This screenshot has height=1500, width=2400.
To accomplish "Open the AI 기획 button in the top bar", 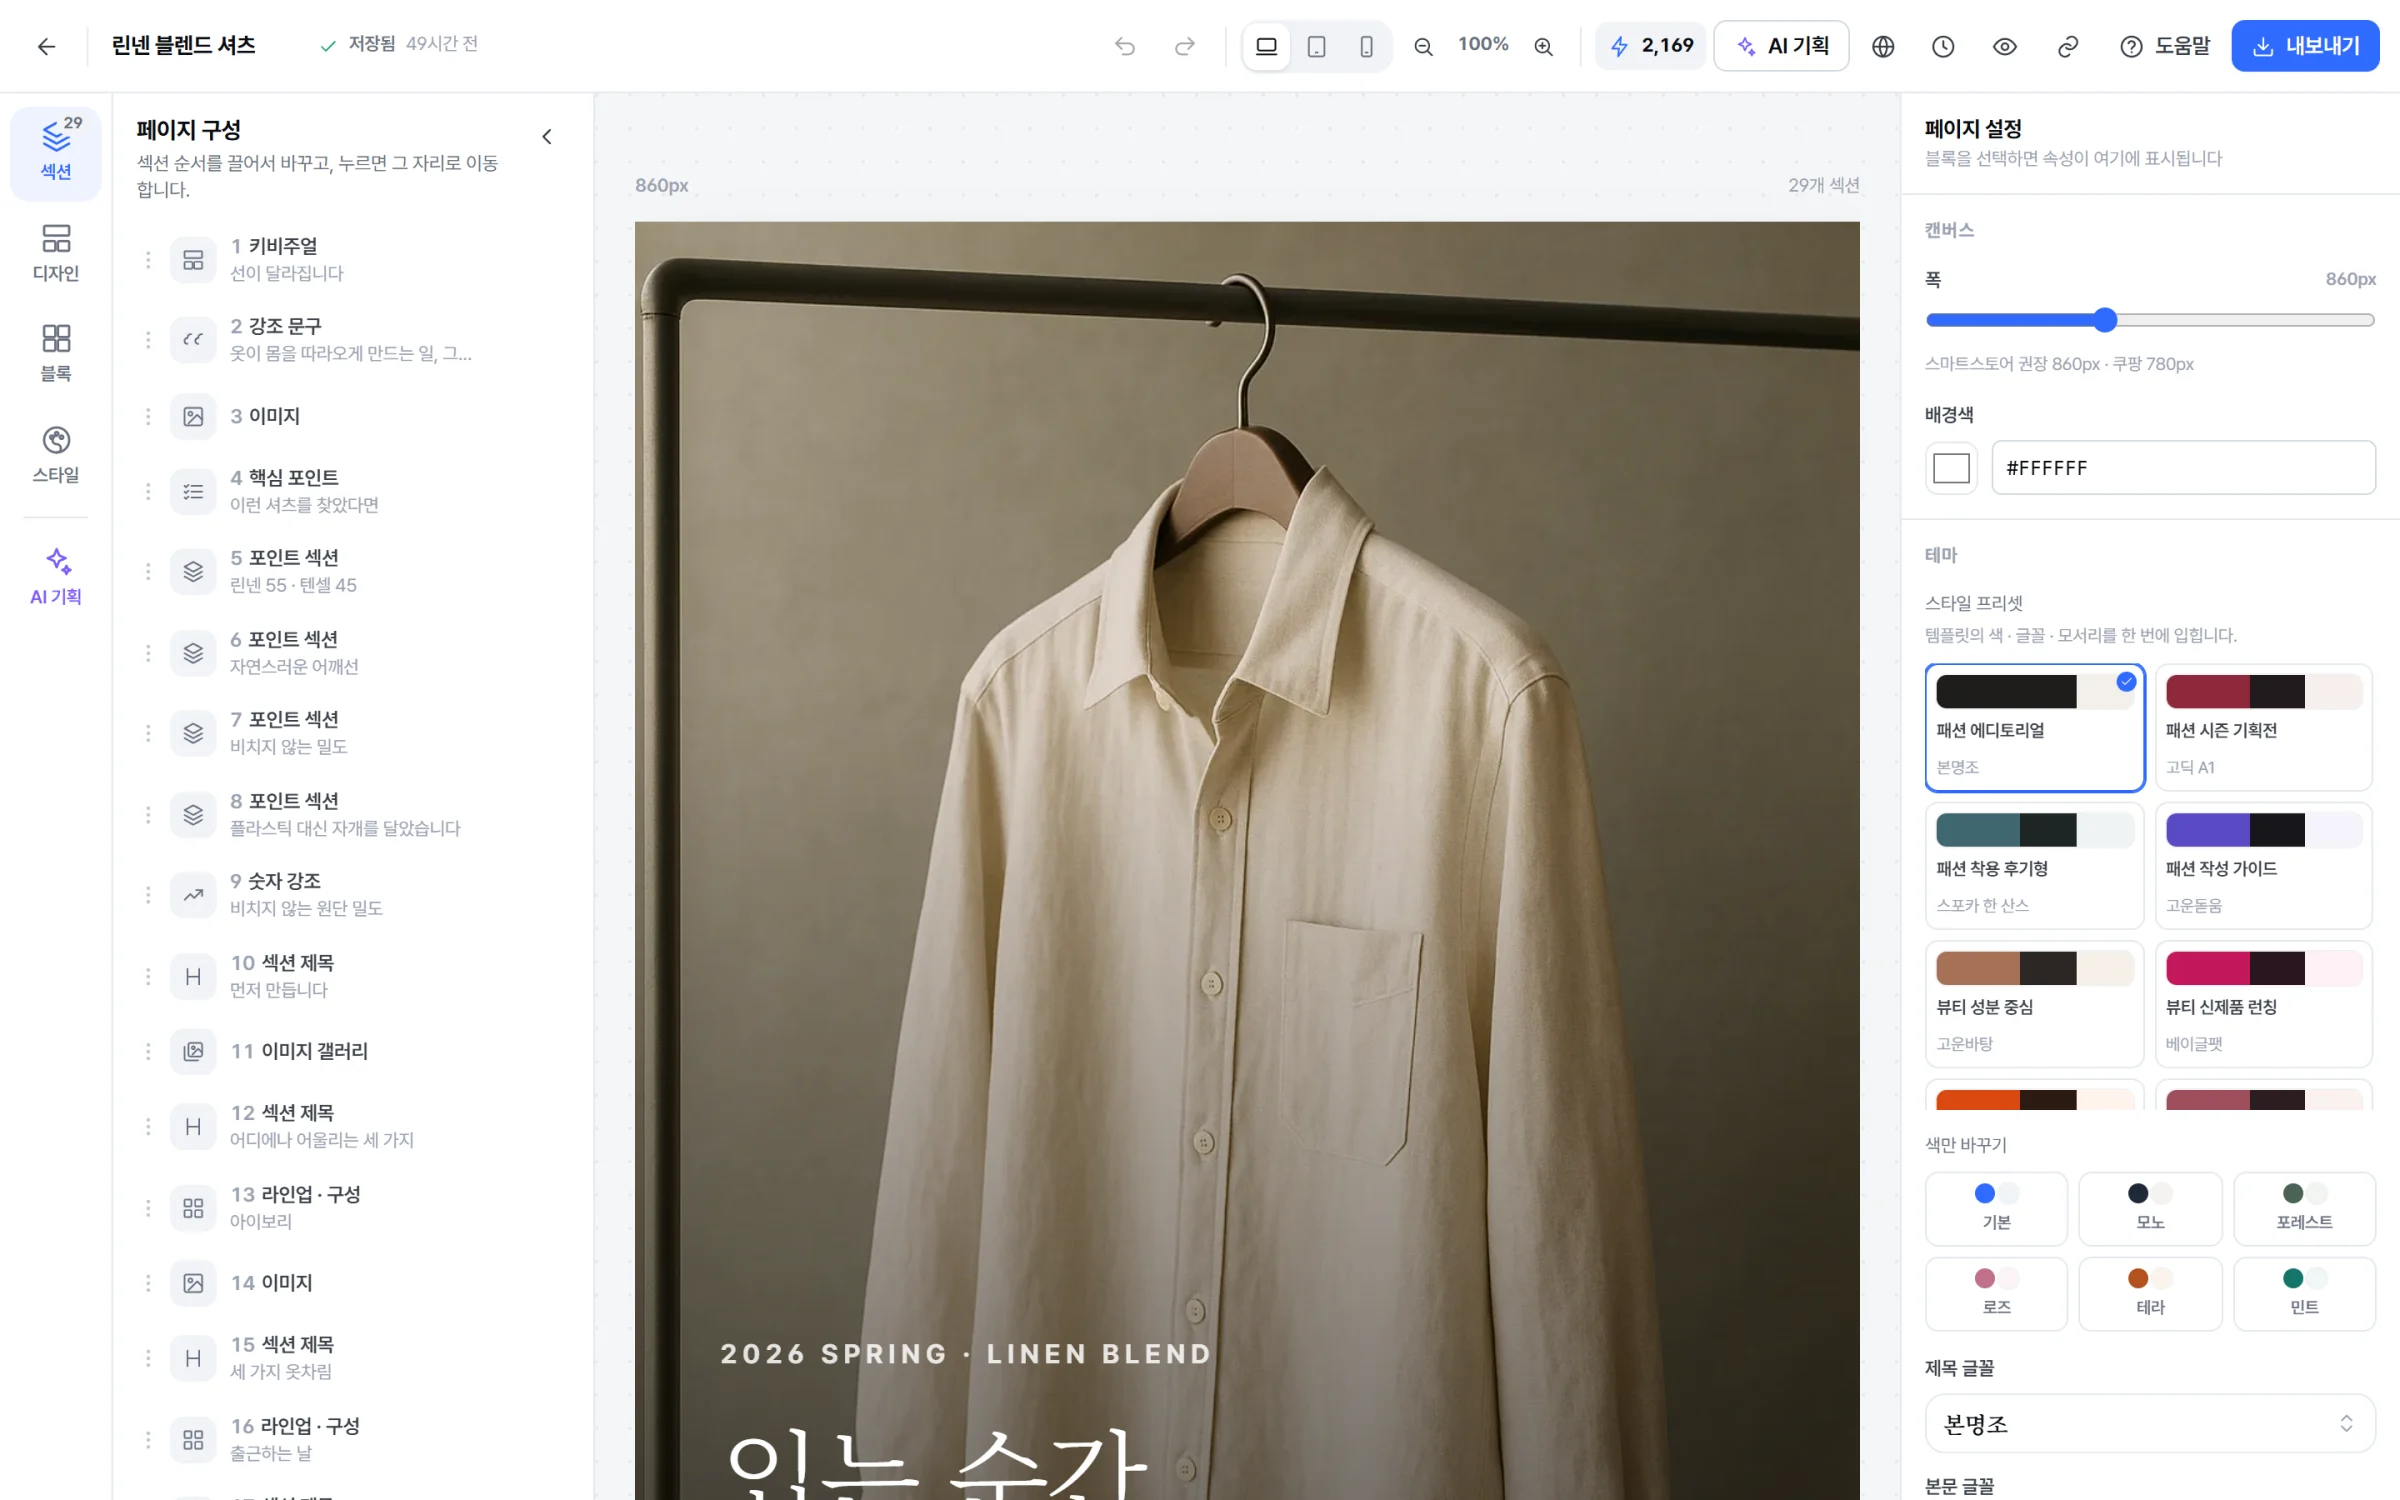I will 1782,46.
